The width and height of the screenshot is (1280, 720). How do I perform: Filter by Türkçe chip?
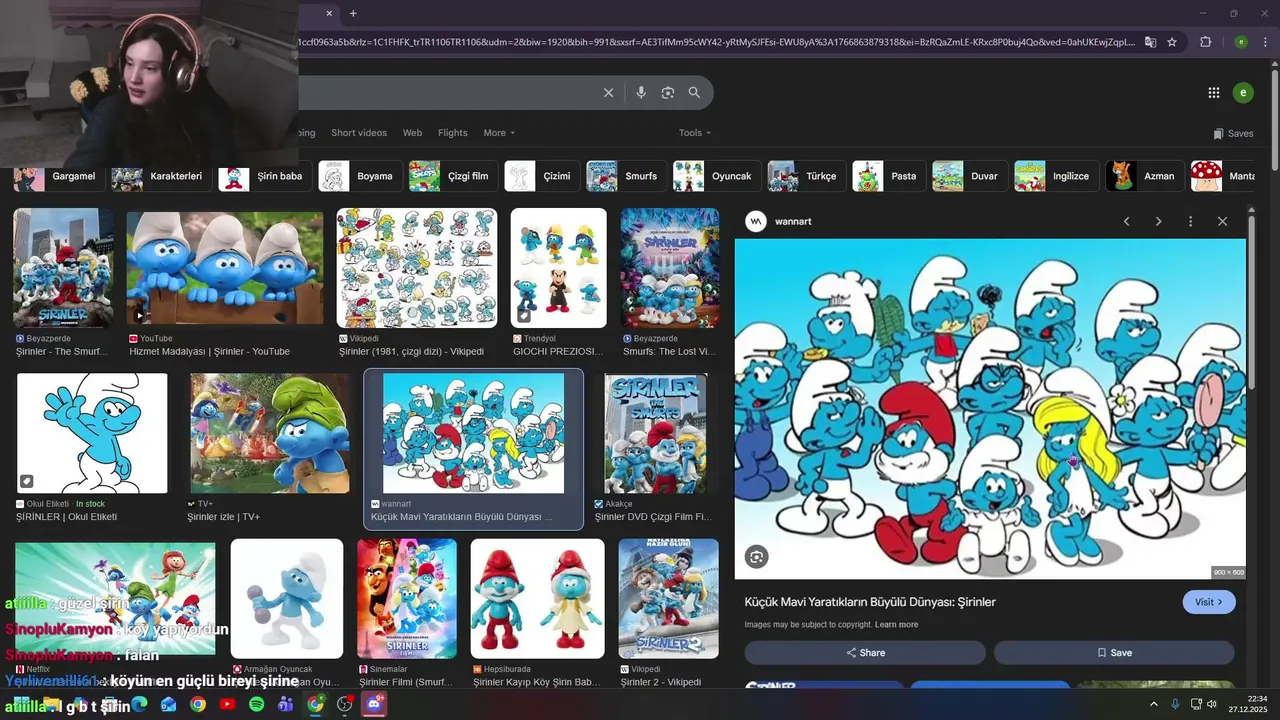tap(805, 176)
